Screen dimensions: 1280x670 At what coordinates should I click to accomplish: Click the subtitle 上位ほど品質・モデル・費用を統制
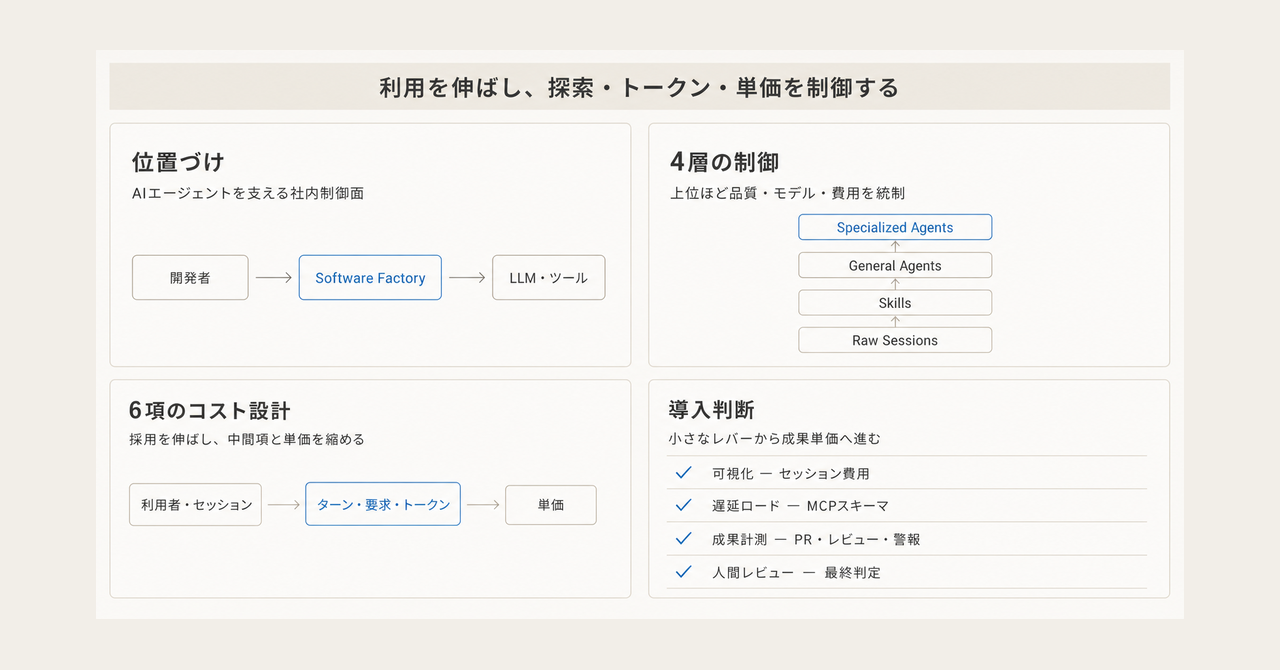[x=788, y=193]
